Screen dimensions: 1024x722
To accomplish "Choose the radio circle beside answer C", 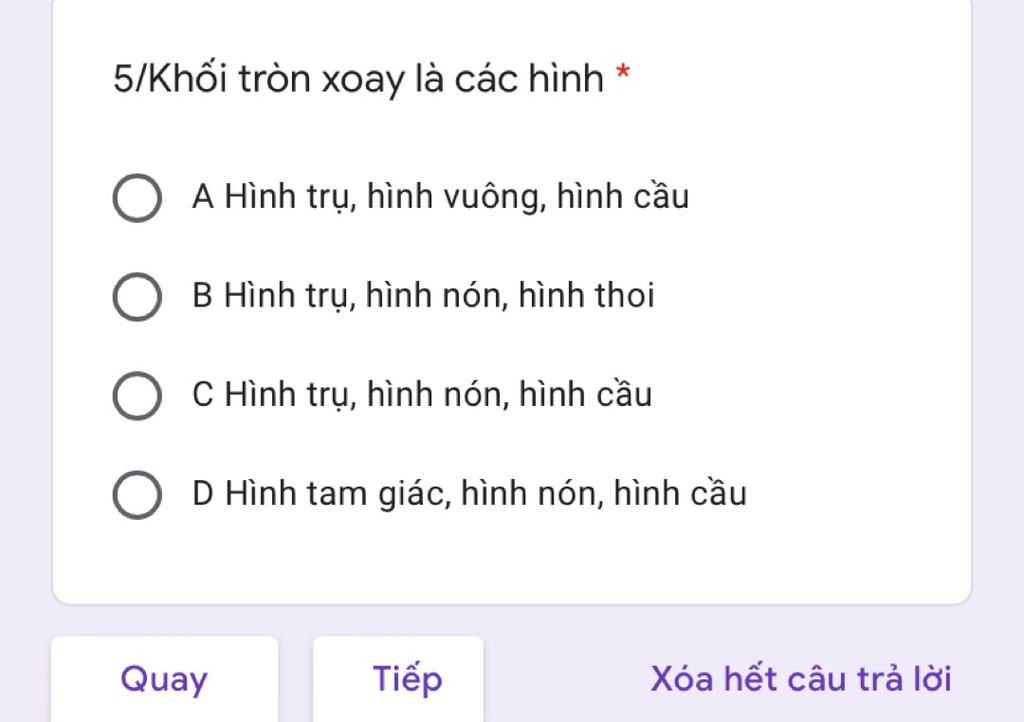I will [137, 396].
